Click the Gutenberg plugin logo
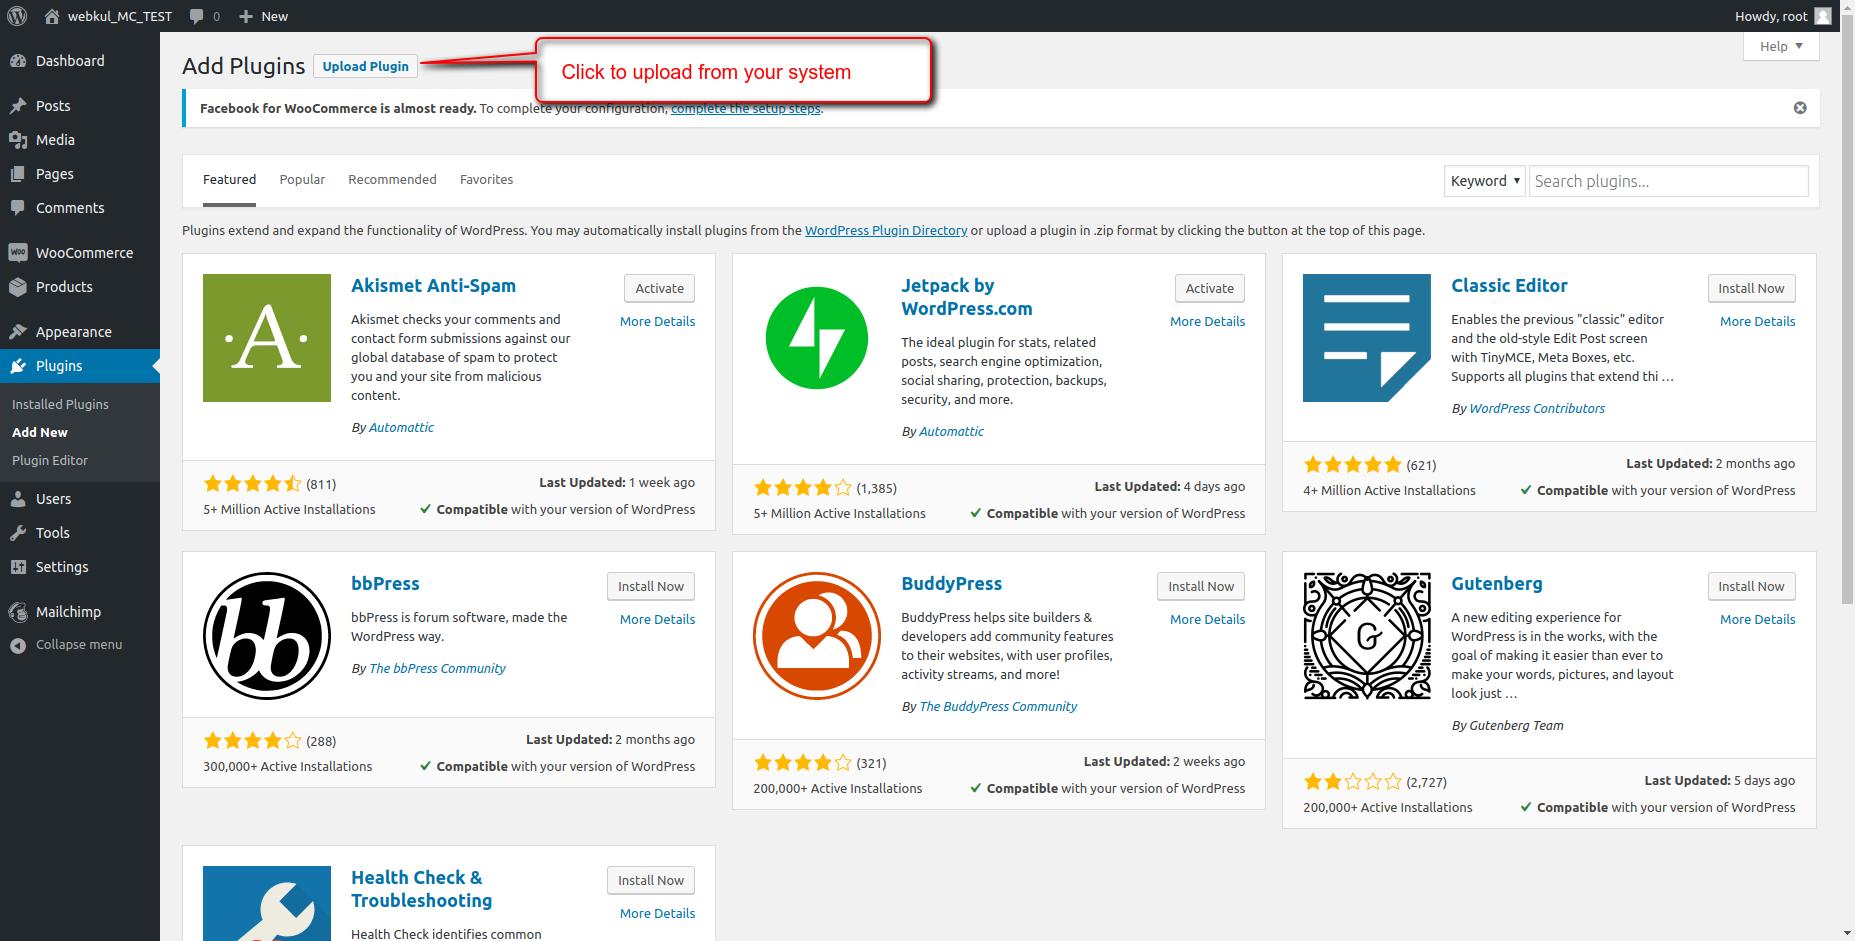Screen dimensions: 1855x941 pyautogui.click(x=1366, y=636)
